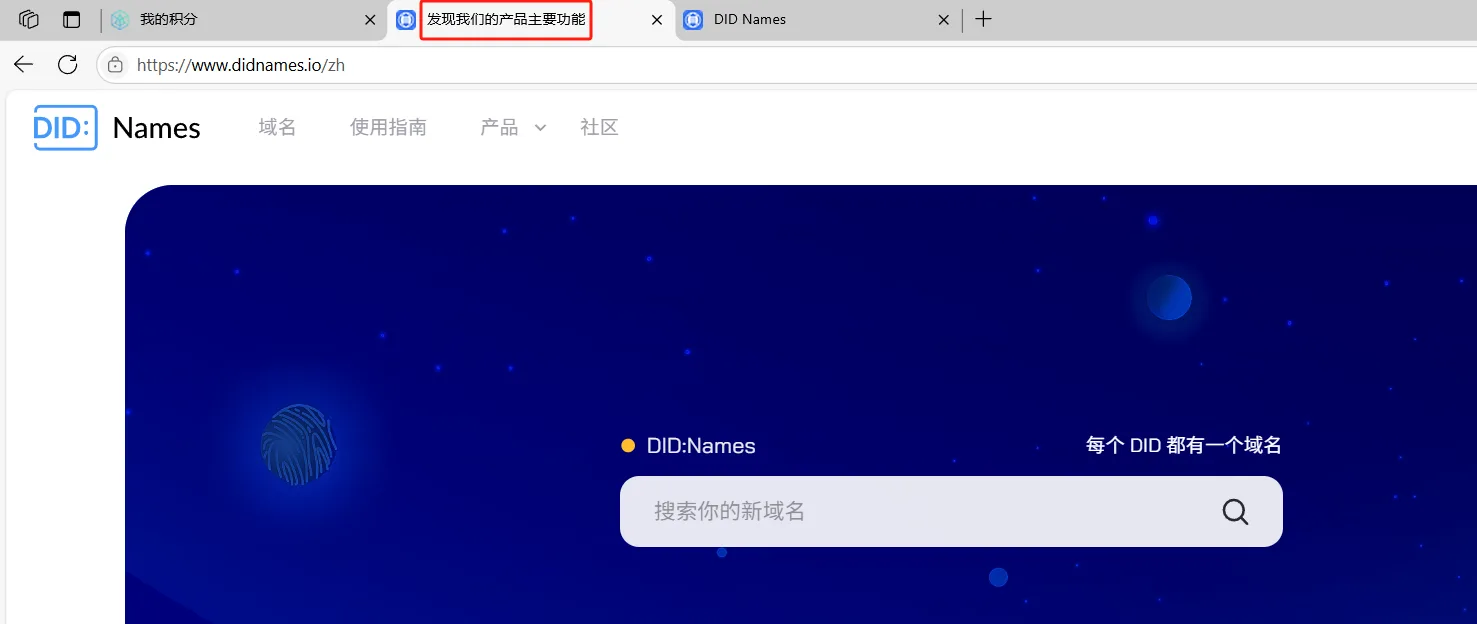Expand the 产品 dropdown menu
This screenshot has width=1477, height=624.
point(513,127)
